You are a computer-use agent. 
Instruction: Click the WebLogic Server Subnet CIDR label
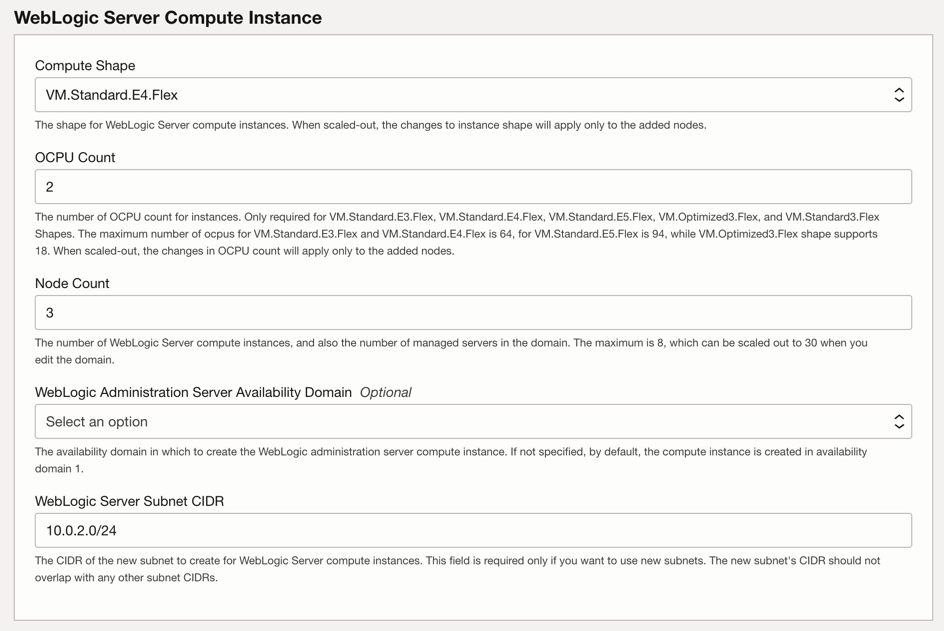click(129, 502)
